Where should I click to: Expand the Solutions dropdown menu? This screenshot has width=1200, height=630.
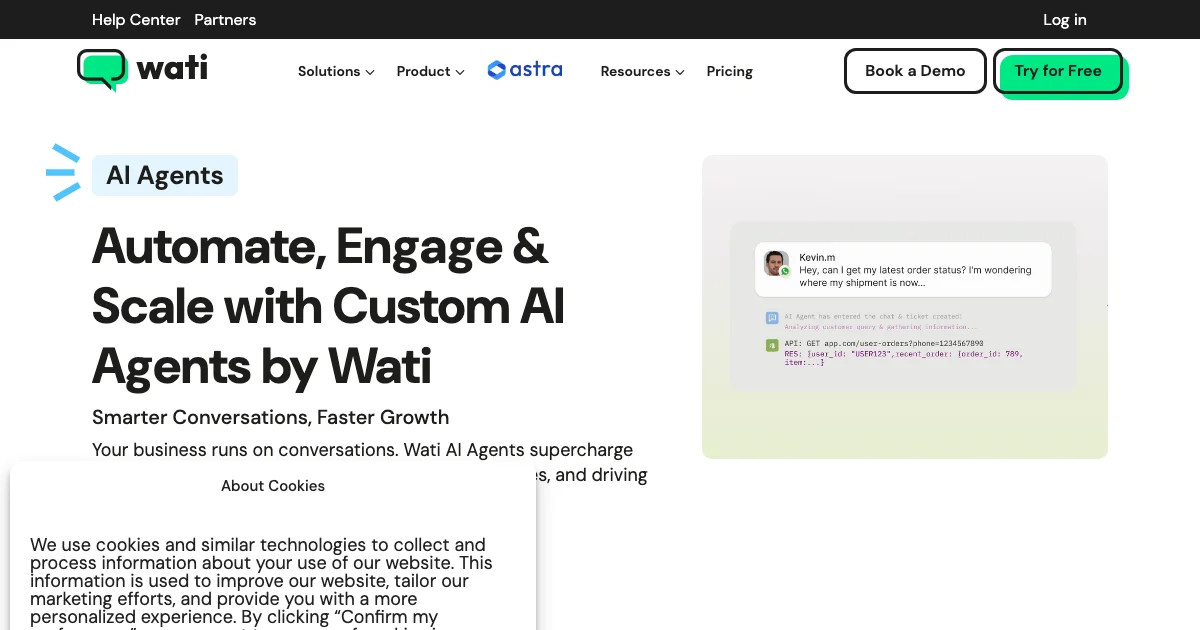point(336,71)
